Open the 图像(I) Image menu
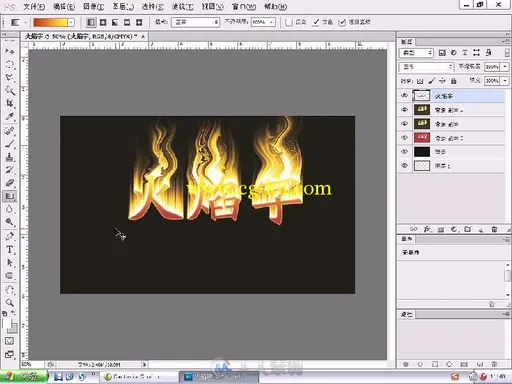The width and height of the screenshot is (512, 384). pos(94,7)
